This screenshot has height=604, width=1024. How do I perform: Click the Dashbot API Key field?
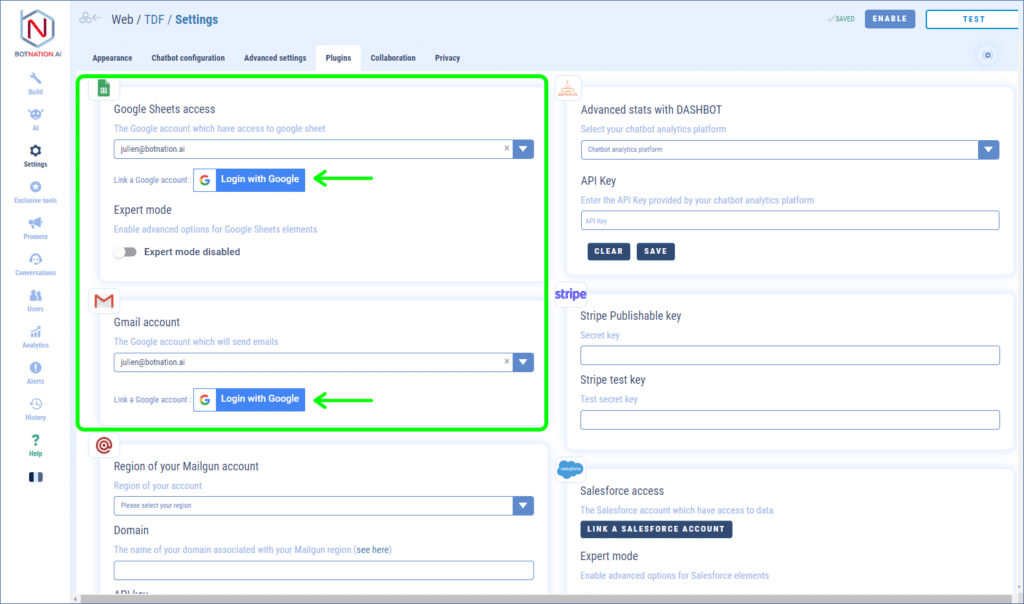pos(789,220)
